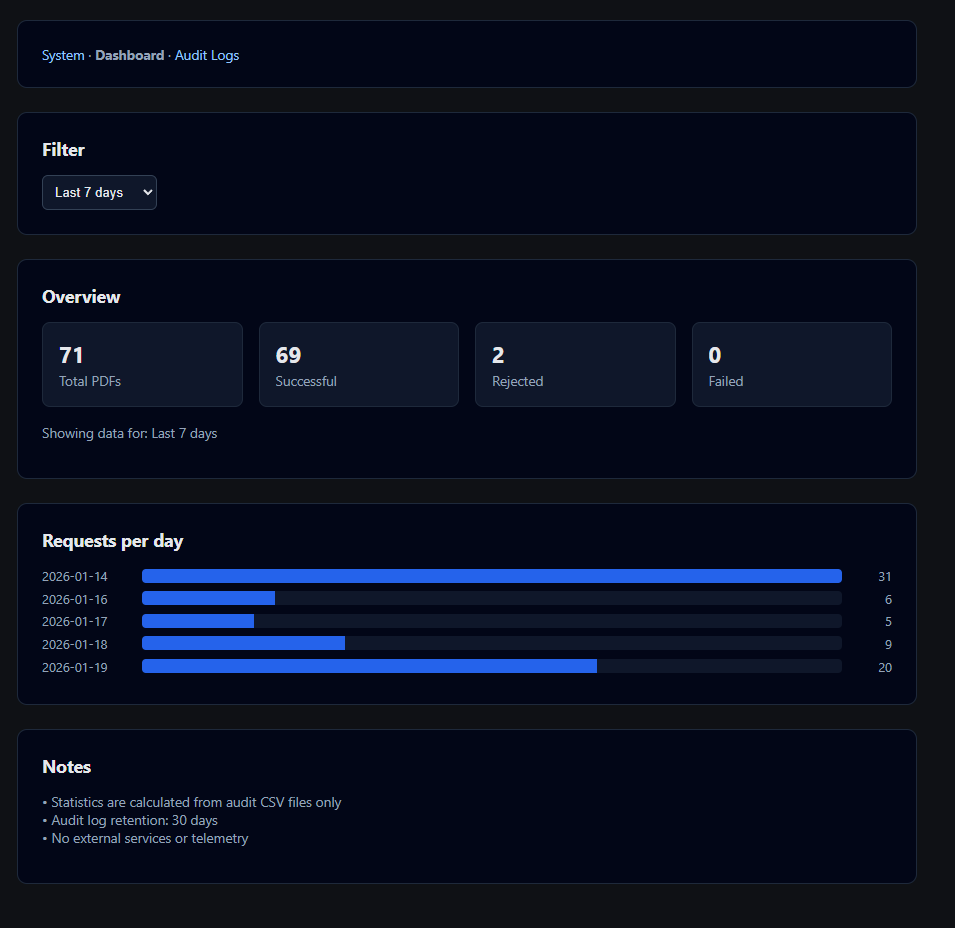
Task: Click the count label 31 beside top bar
Action: click(884, 576)
